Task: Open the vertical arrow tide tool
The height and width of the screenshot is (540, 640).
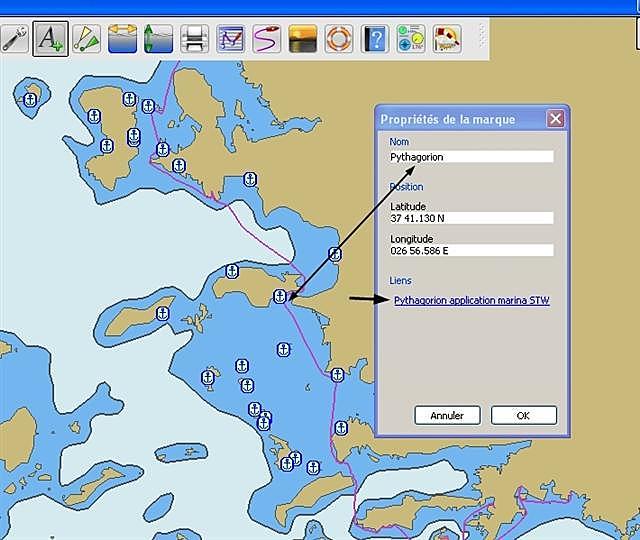Action: pos(158,39)
